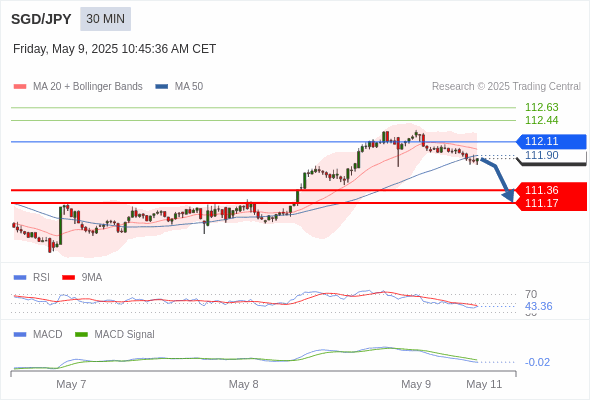
Task: Click the Friday, May 9, 2025 timestamp
Action: (x=114, y=49)
